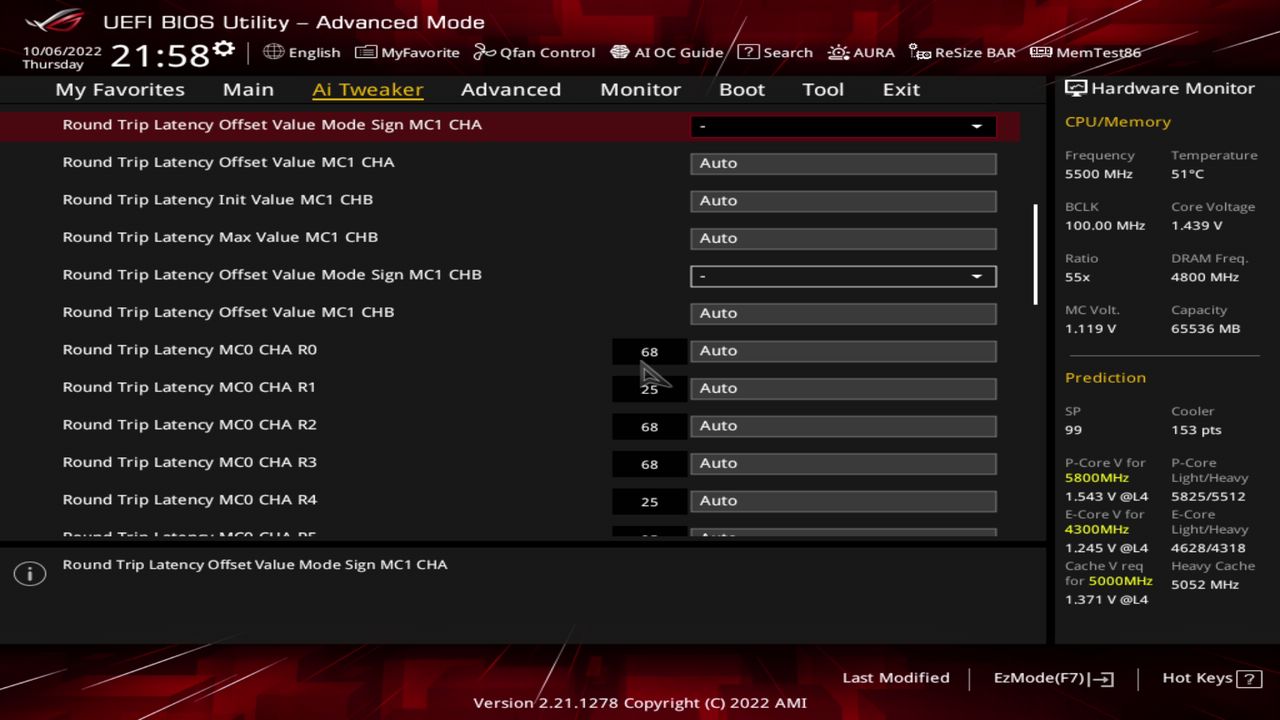Image resolution: width=1280 pixels, height=720 pixels.
Task: Edit Round Trip Latency Offset Value MC1 CHA field
Action: coord(843,163)
